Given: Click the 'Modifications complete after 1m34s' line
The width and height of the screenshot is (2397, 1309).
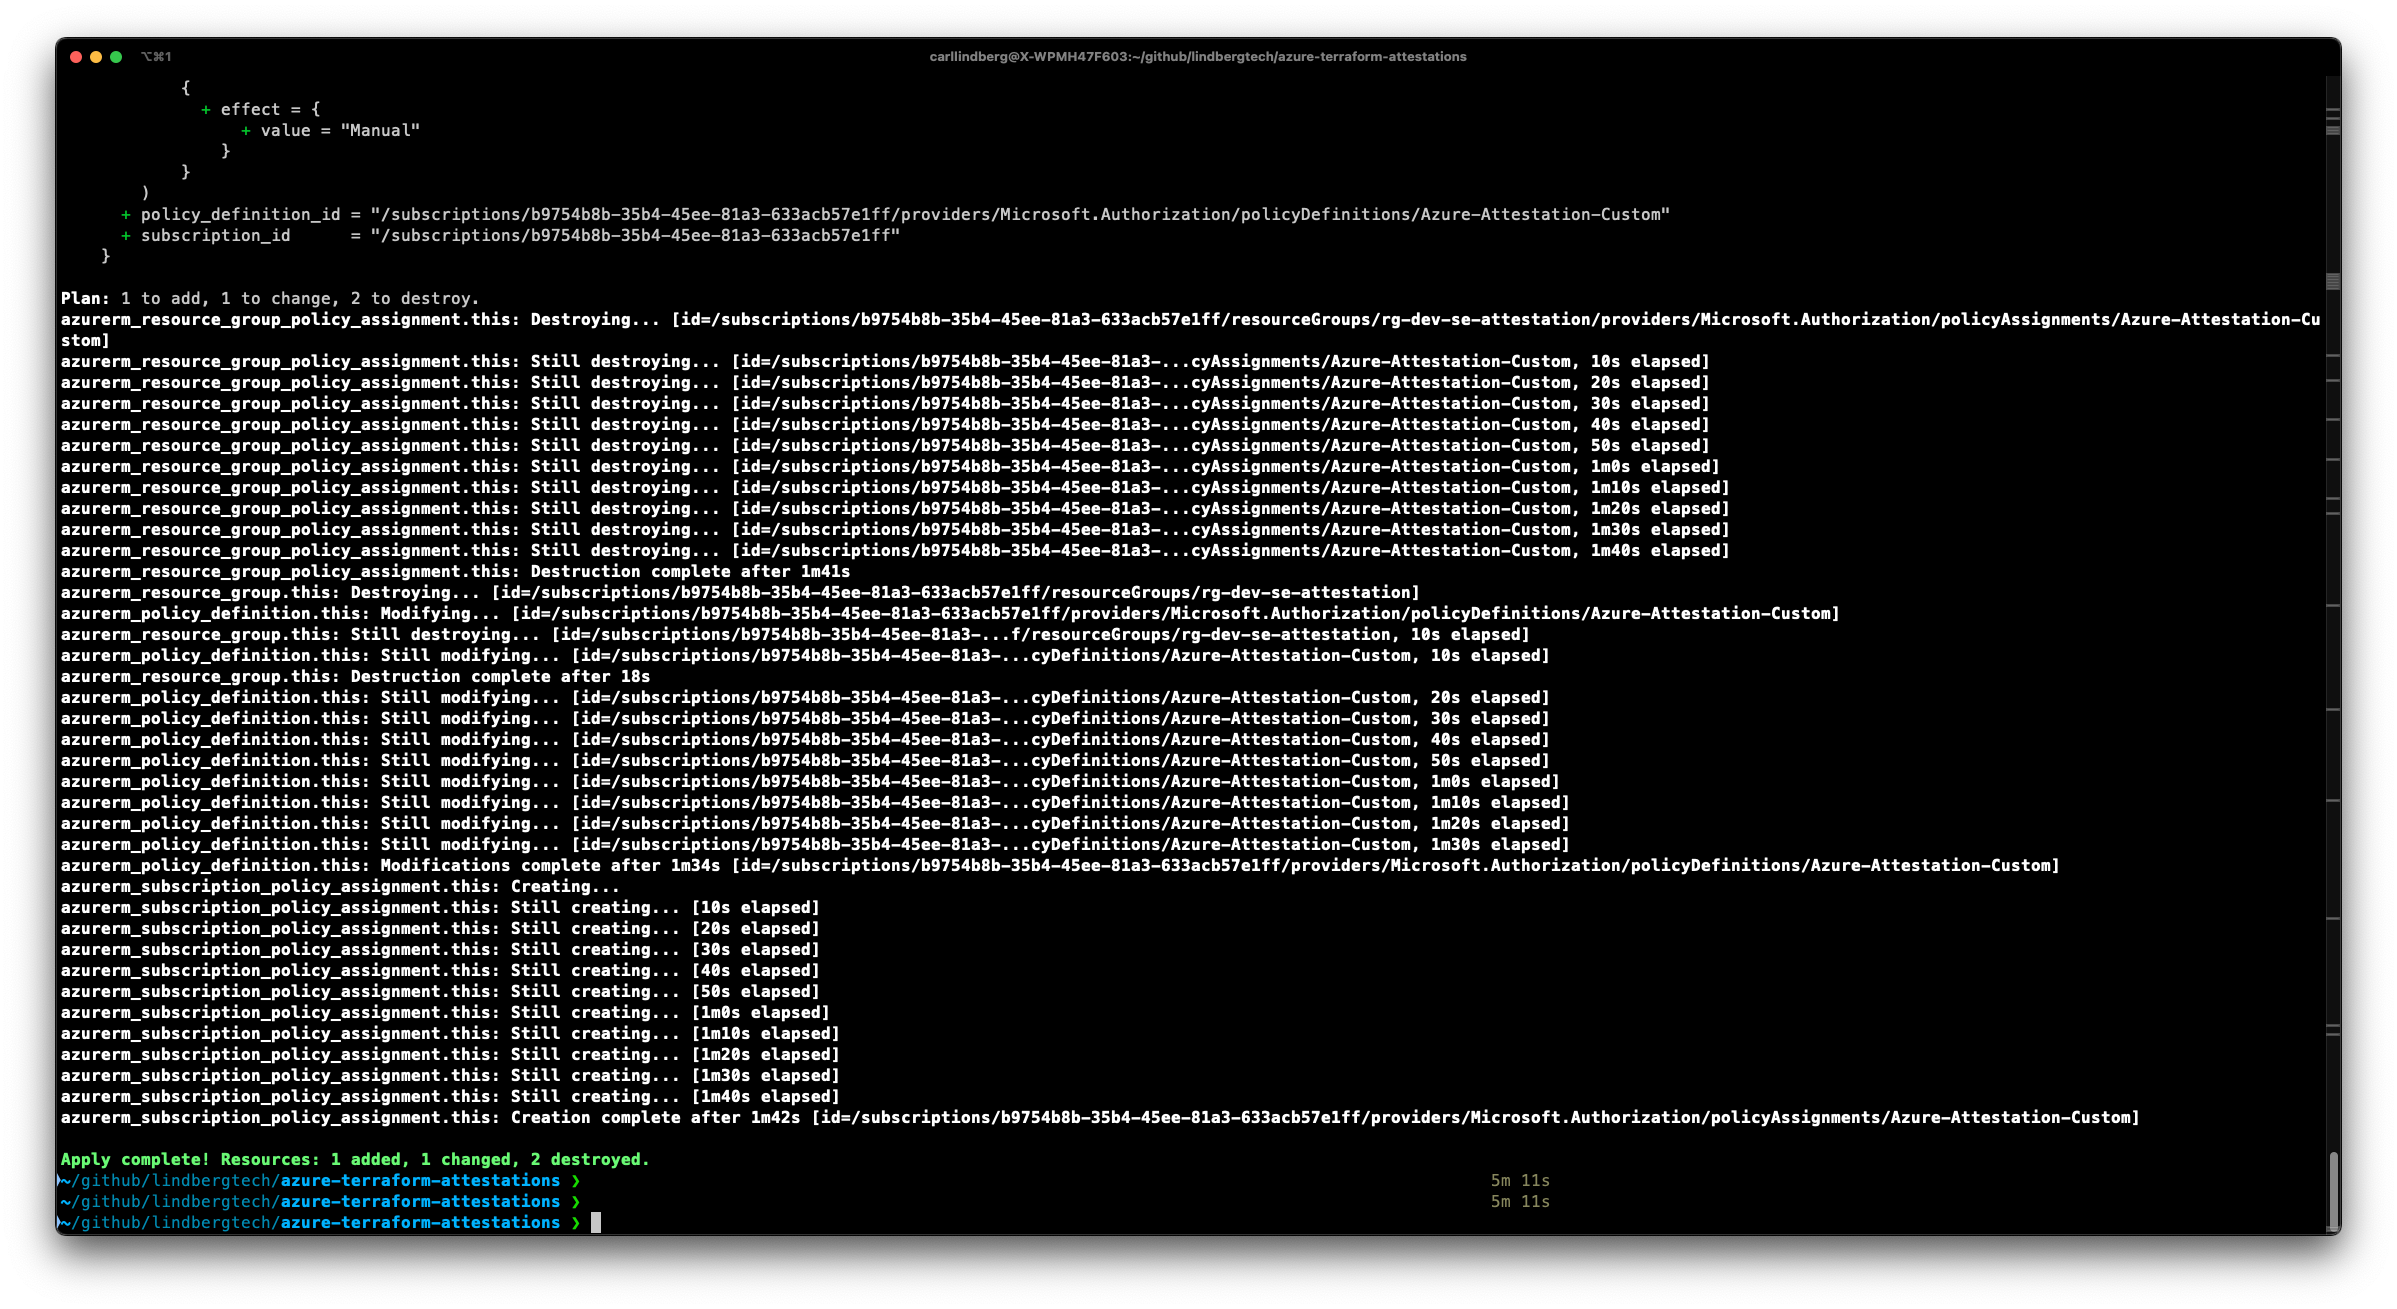Looking at the screenshot, I should tap(550, 866).
